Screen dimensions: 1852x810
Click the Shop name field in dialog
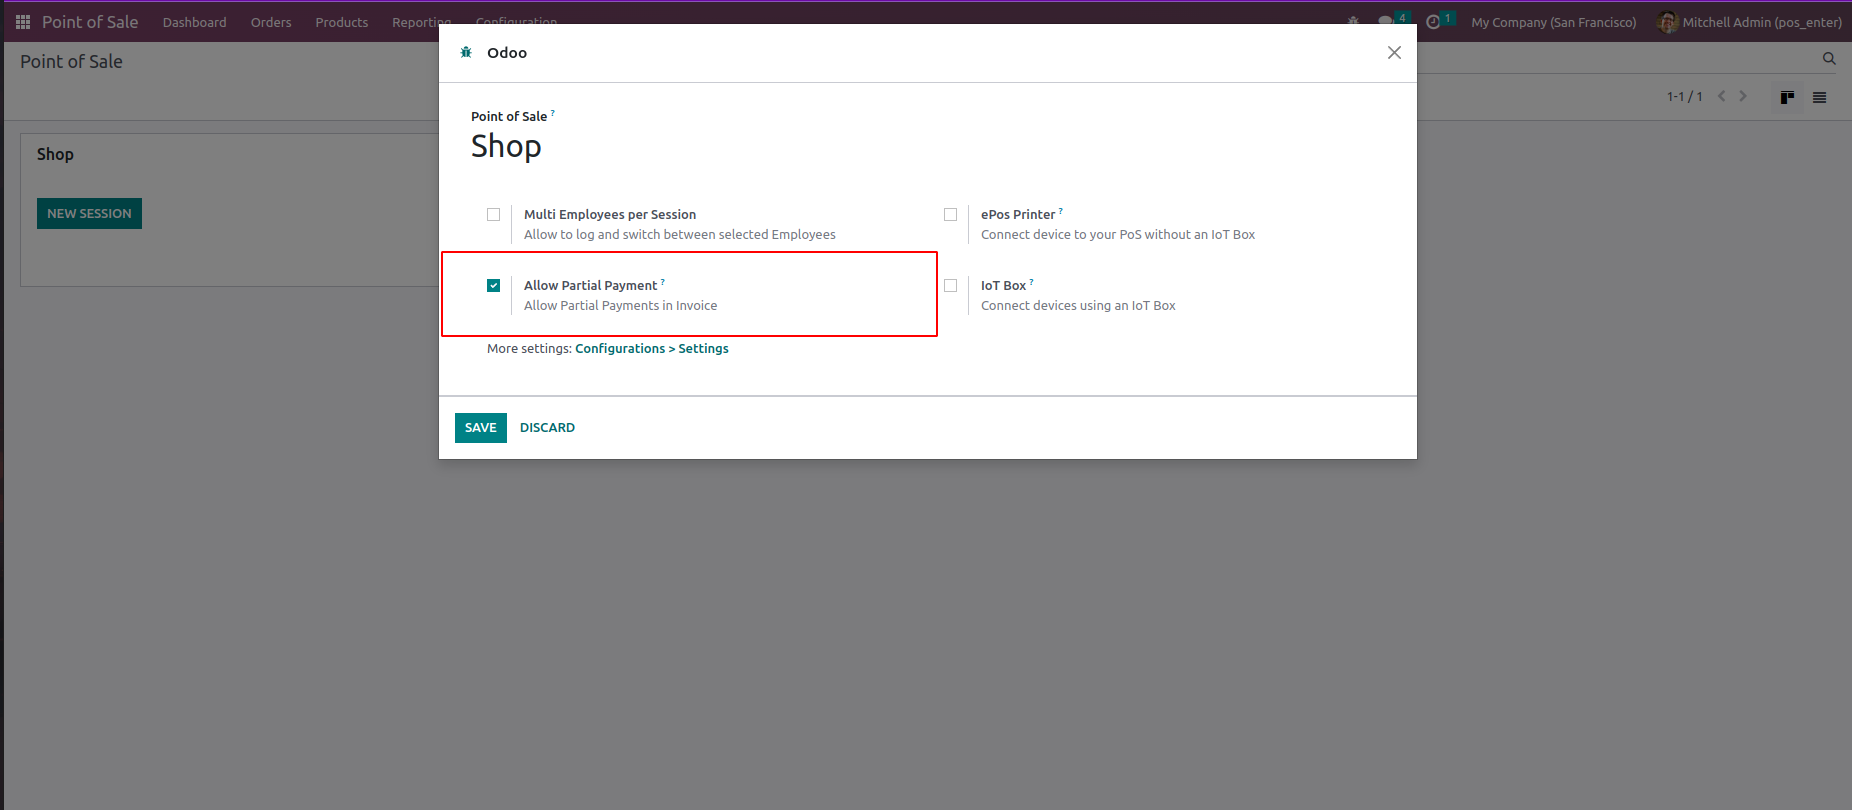(506, 146)
